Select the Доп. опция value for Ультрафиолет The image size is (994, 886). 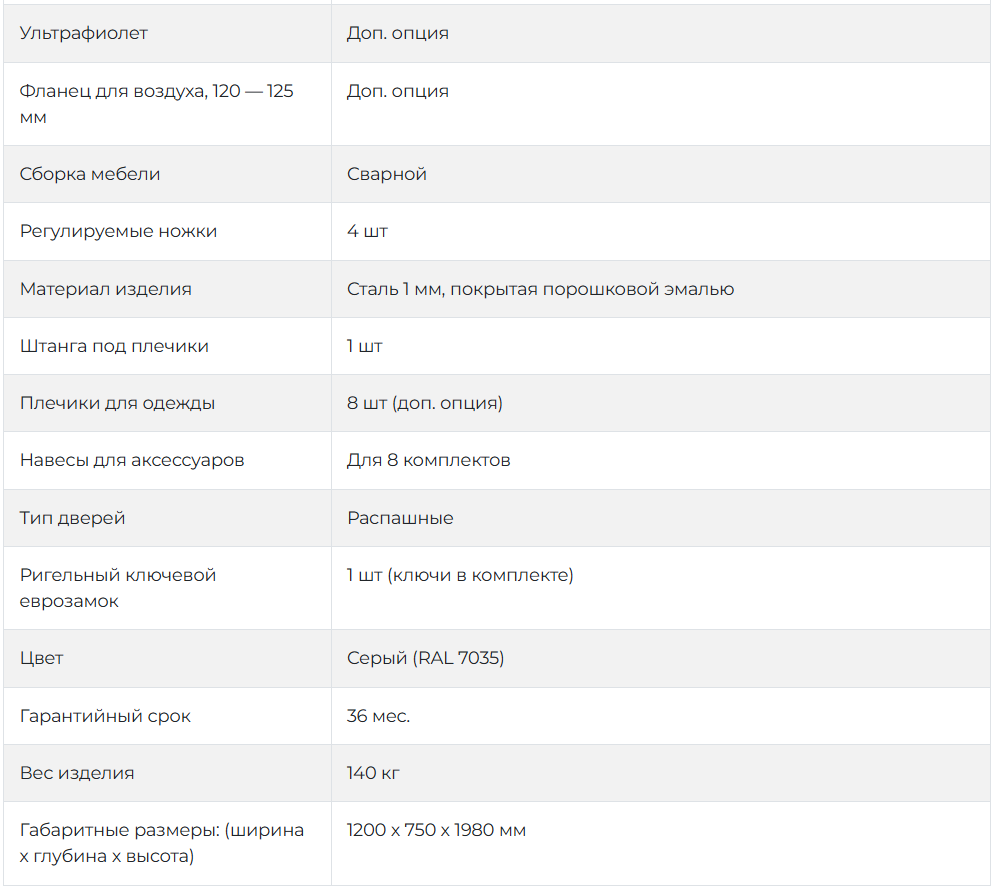(397, 33)
